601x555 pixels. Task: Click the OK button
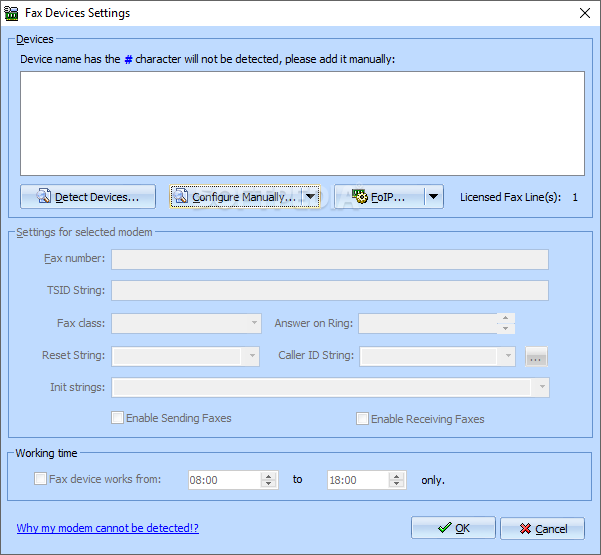click(453, 528)
